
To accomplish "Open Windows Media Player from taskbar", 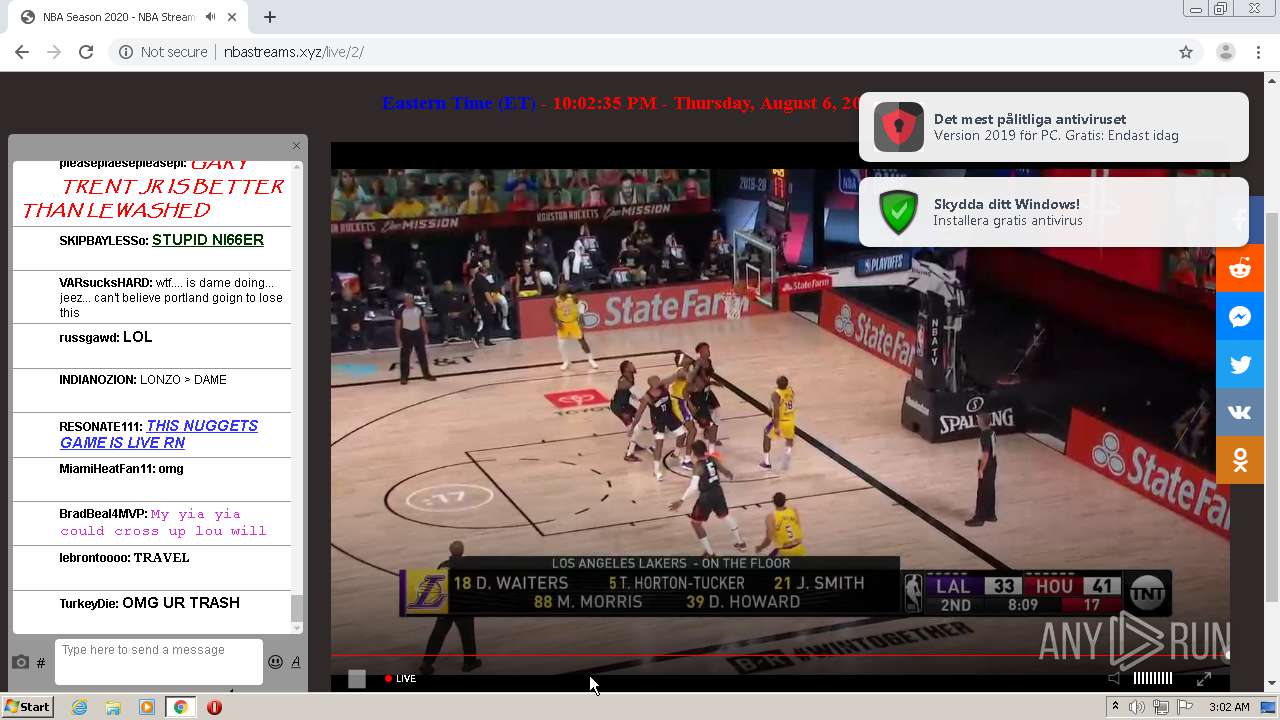I will click(147, 707).
